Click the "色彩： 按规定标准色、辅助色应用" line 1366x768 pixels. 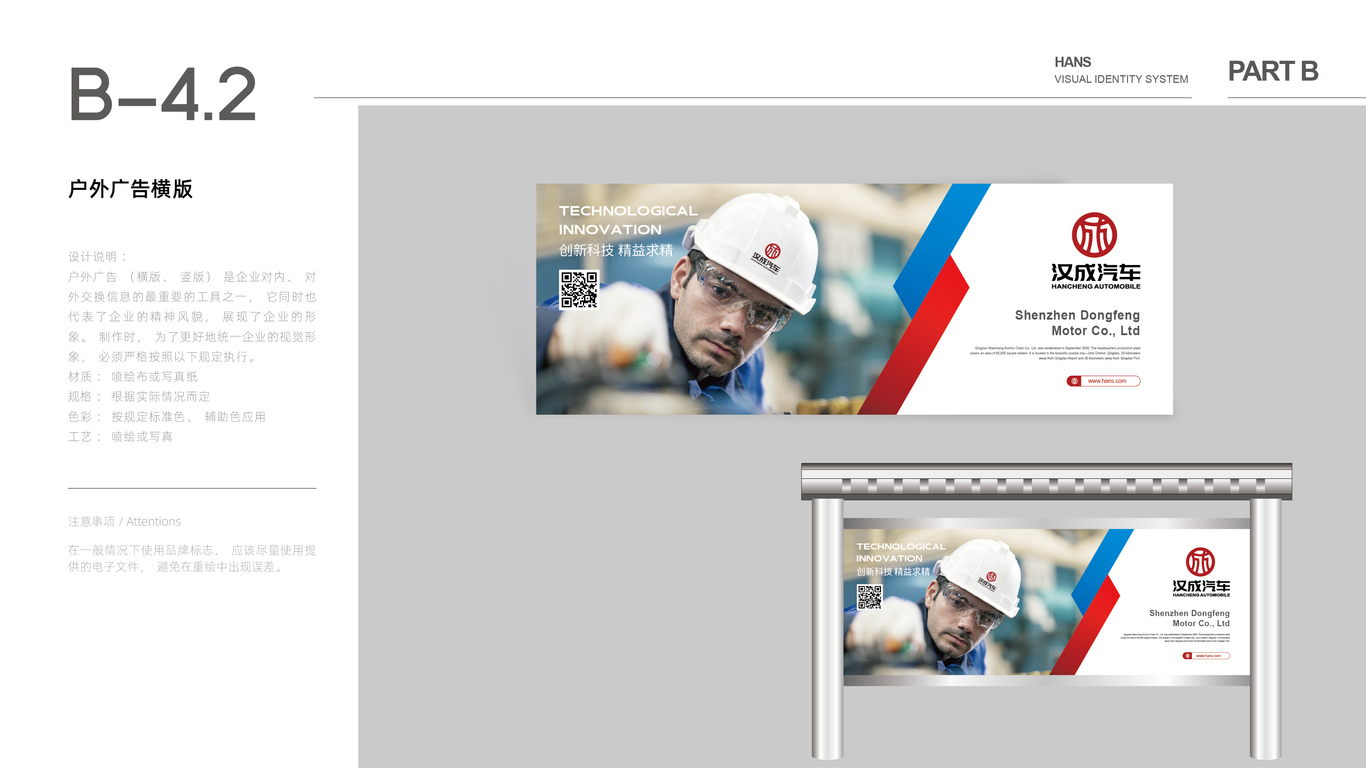pos(167,417)
